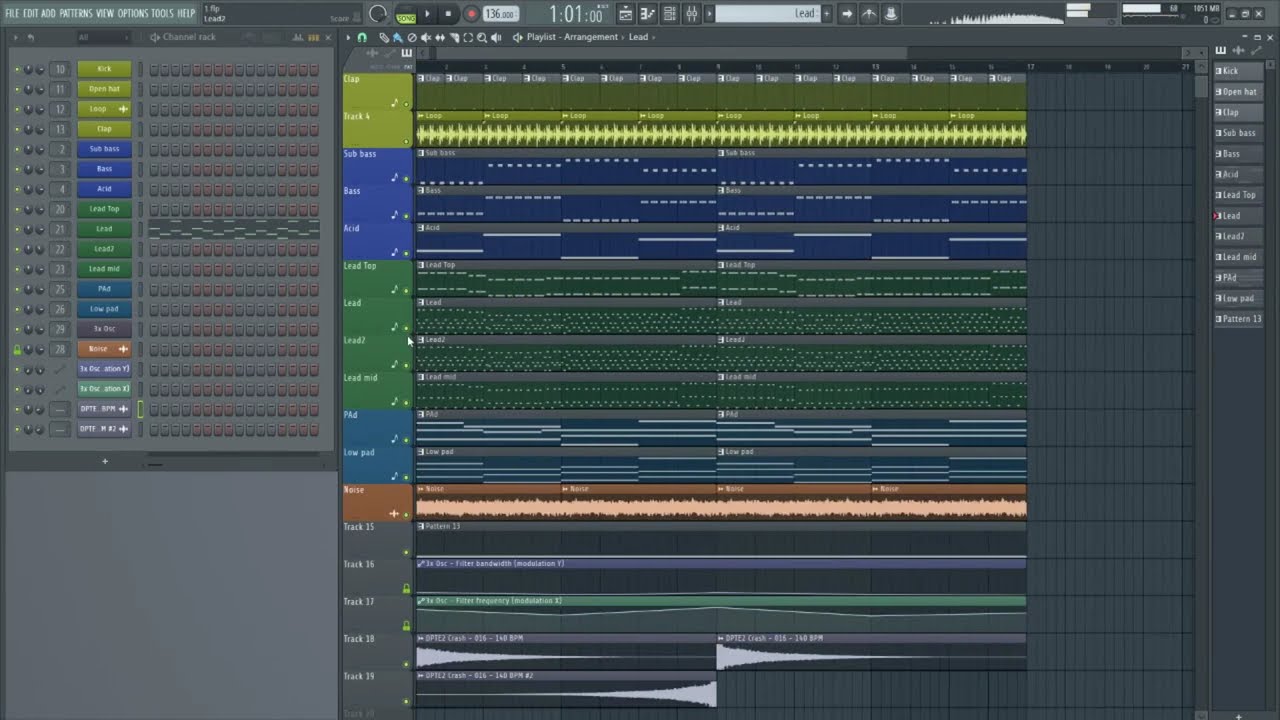The image size is (1280, 720).
Task: Mute the Acid channel via its green LED
Action: (x=17, y=189)
